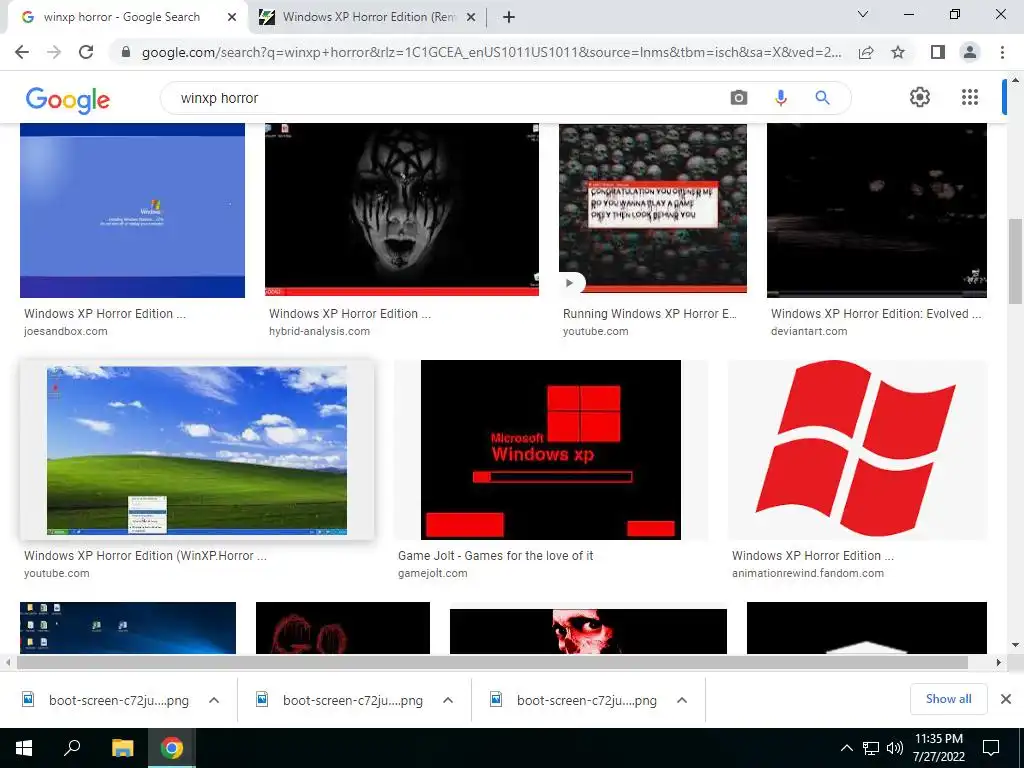Open Google quick settings gear
This screenshot has height=768, width=1024.
(920, 97)
